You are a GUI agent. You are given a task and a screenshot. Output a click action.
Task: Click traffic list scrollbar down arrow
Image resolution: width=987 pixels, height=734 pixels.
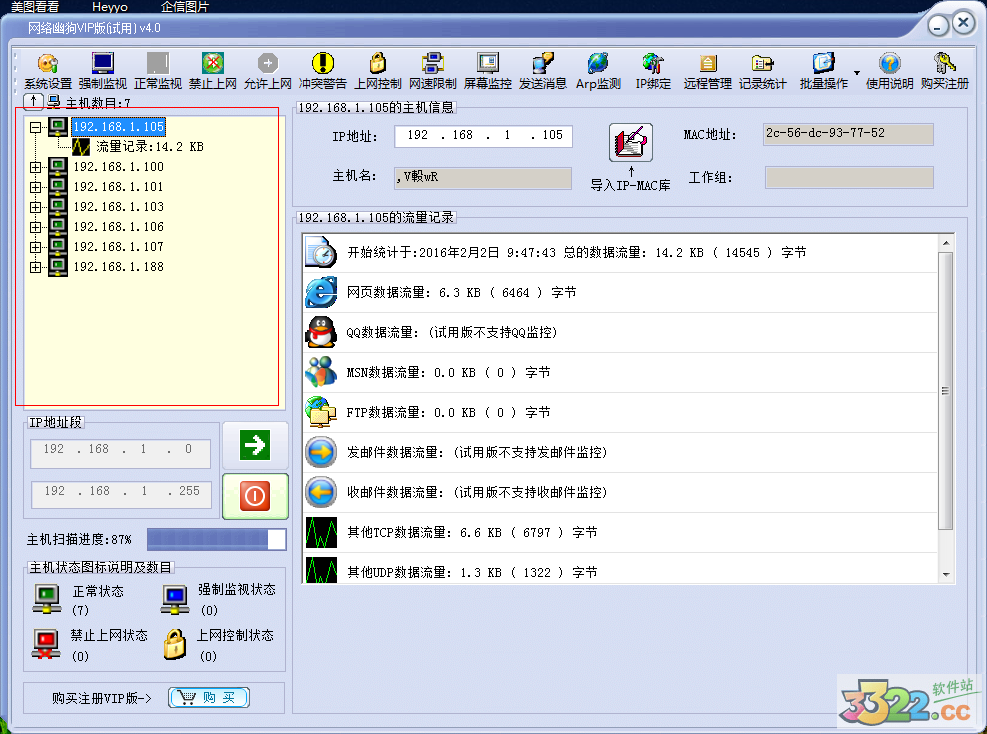click(x=945, y=574)
